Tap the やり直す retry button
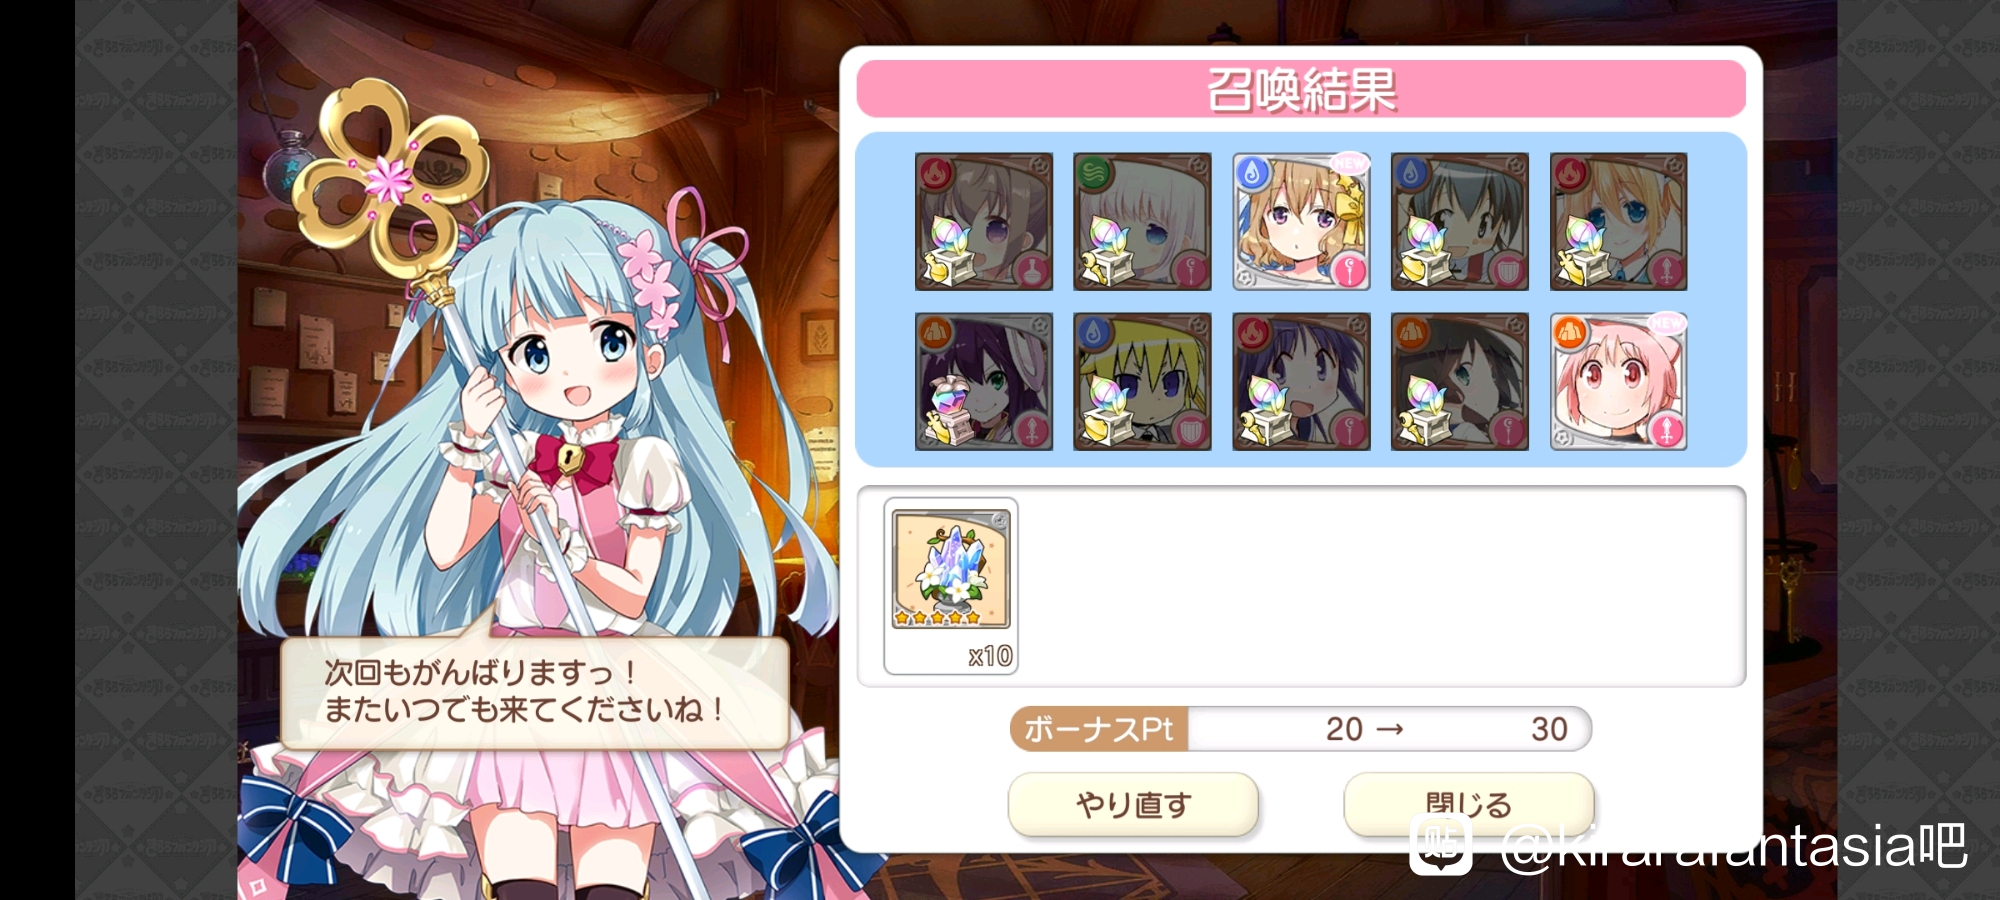Screen dimensions: 2000x900 [1133, 804]
